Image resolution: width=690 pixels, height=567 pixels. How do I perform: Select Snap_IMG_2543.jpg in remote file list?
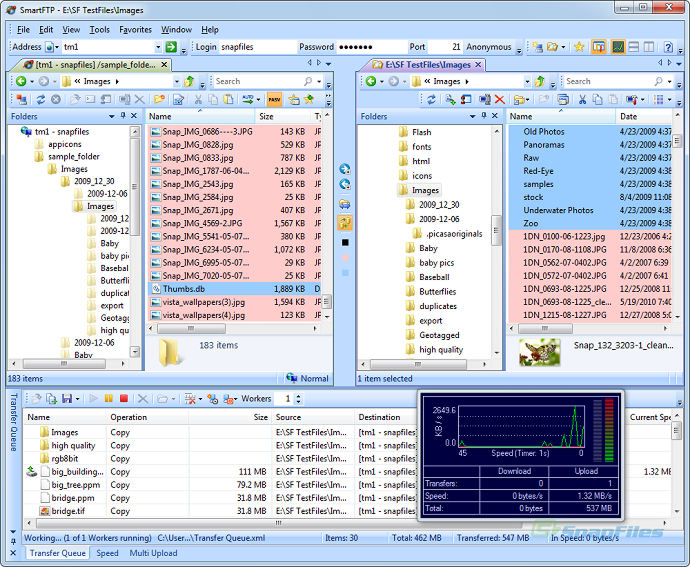pyautogui.click(x=235, y=184)
